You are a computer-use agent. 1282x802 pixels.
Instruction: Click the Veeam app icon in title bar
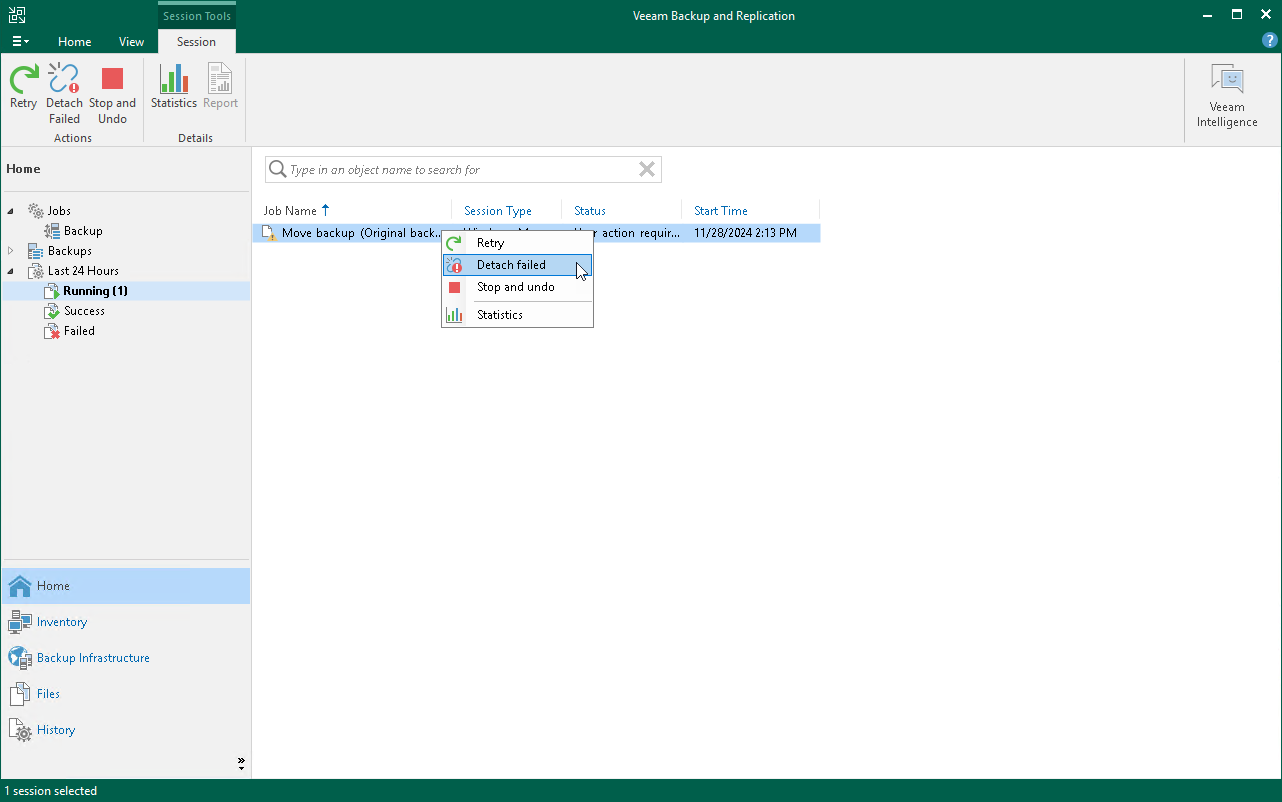[17, 15]
